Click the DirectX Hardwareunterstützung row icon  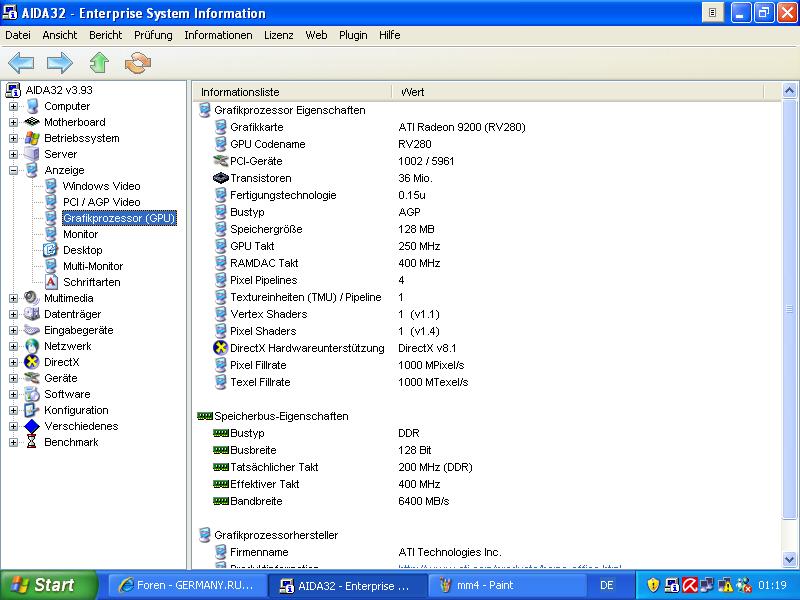(220, 348)
